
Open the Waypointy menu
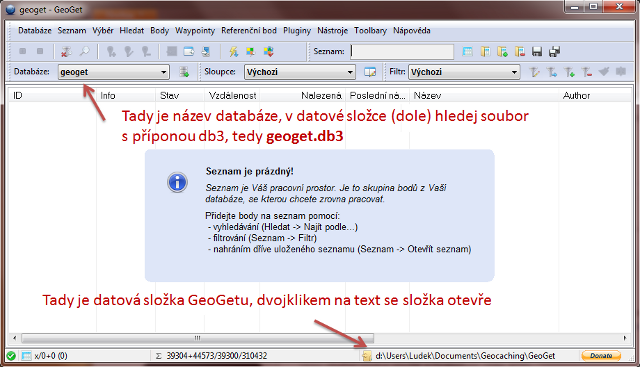(195, 31)
